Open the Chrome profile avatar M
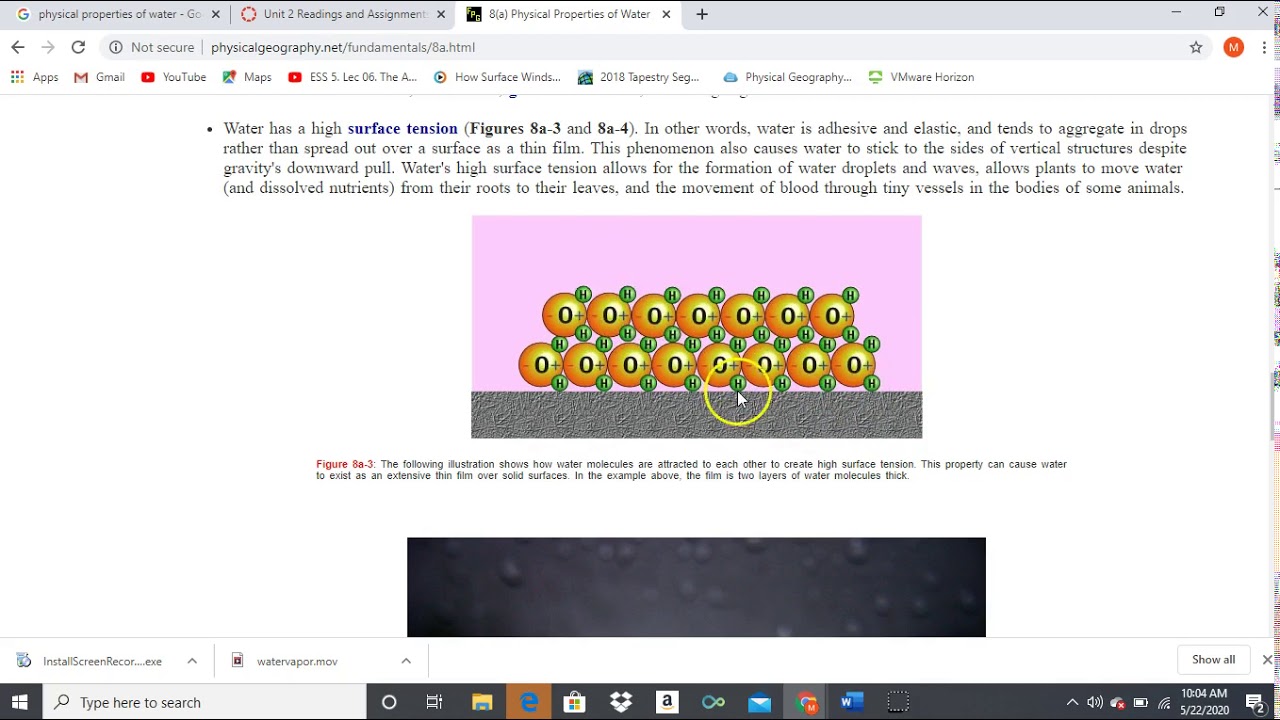 pos(1234,47)
